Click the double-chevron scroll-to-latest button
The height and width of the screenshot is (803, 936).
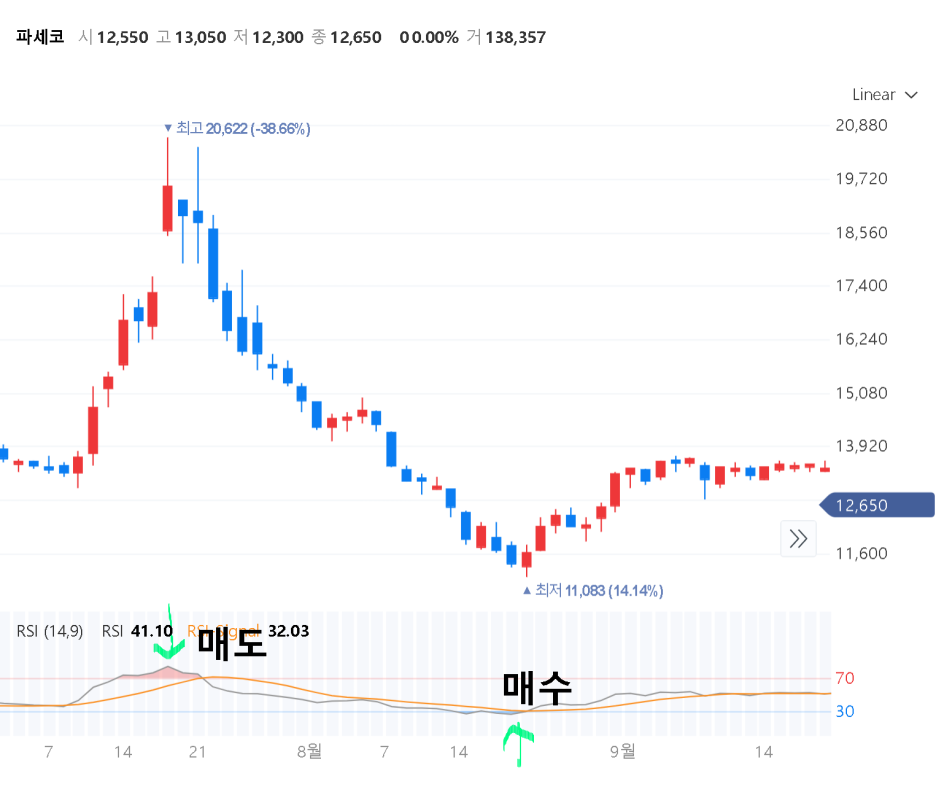798,539
